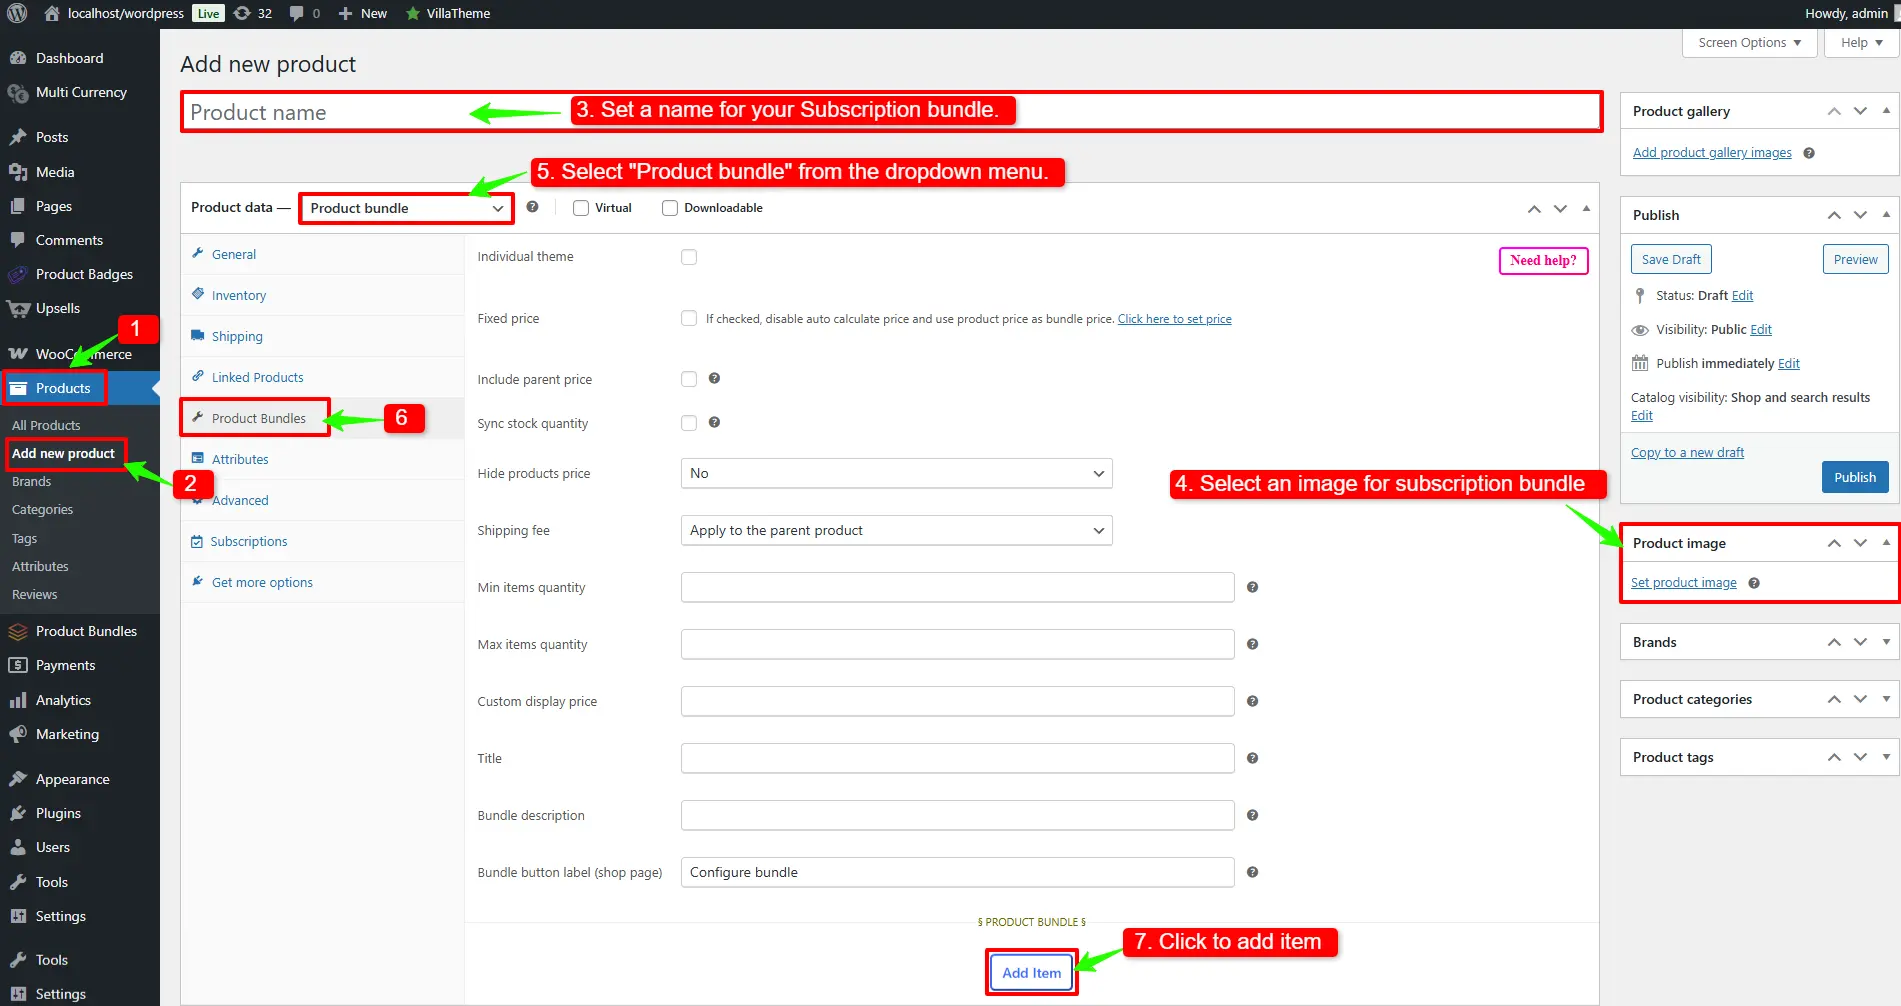Switch to the Inventory tab
Image resolution: width=1901 pixels, height=1006 pixels.
[x=238, y=295]
